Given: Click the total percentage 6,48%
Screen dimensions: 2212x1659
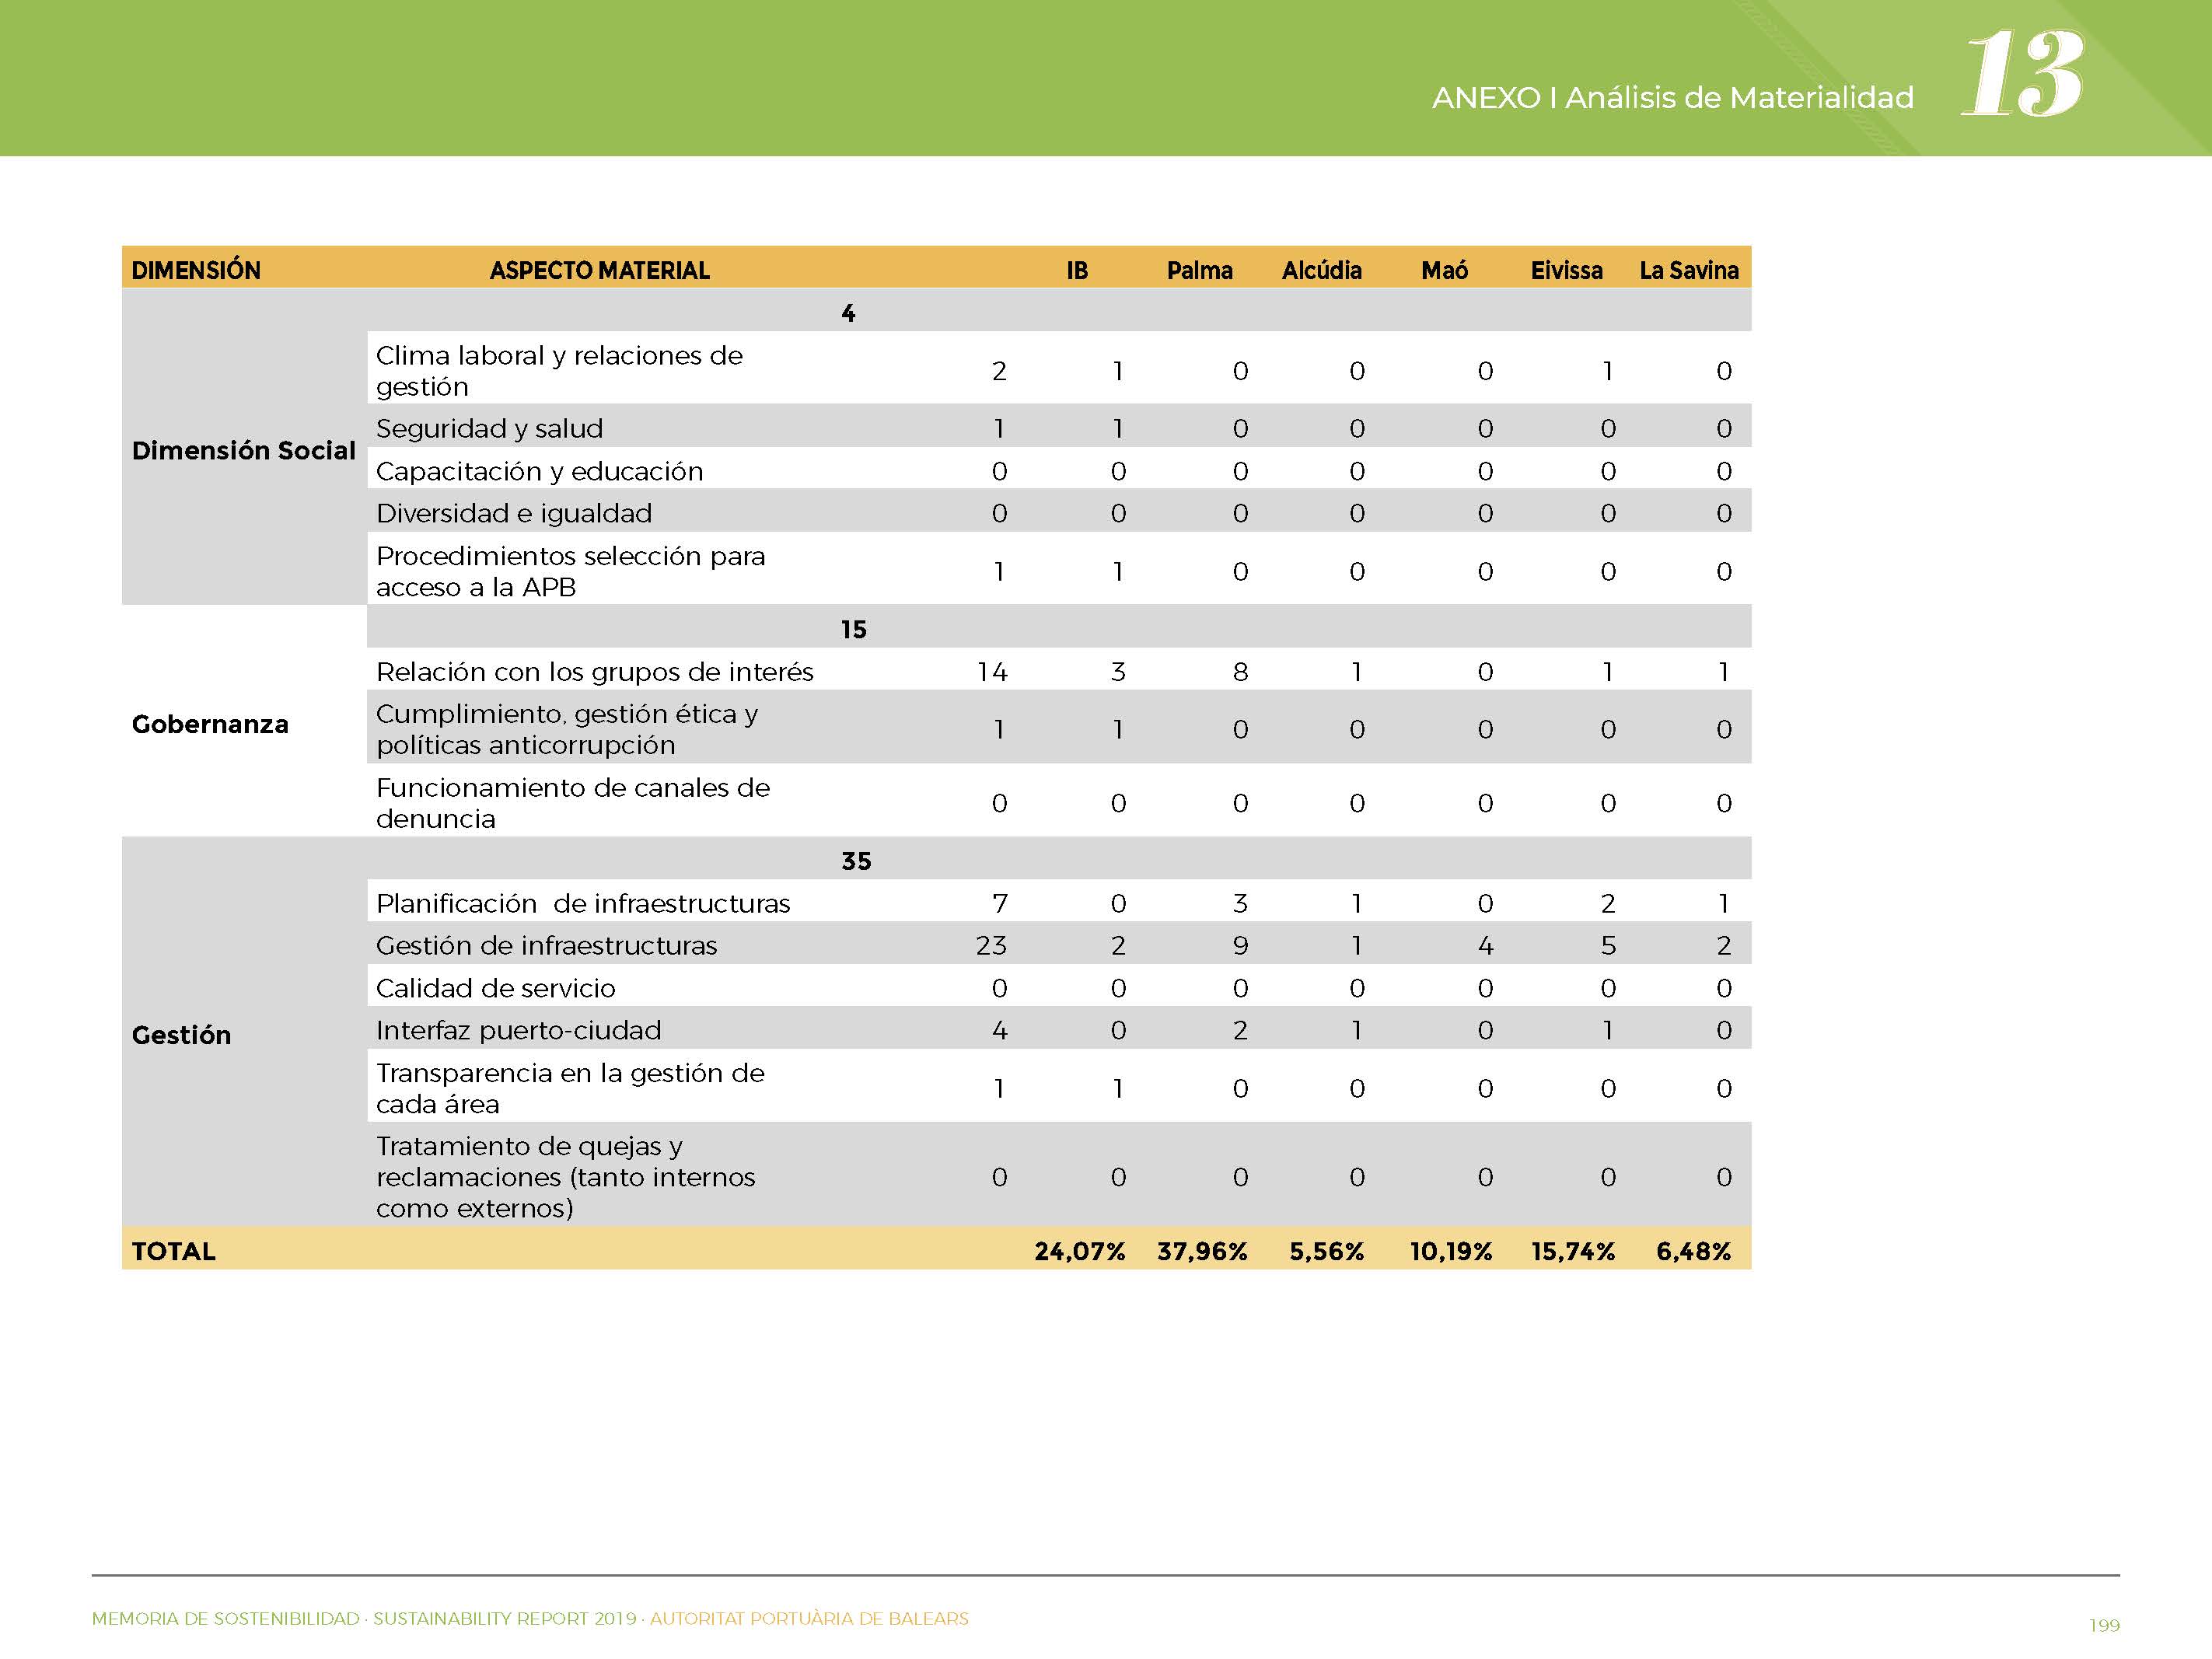Looking at the screenshot, I should (1693, 1251).
